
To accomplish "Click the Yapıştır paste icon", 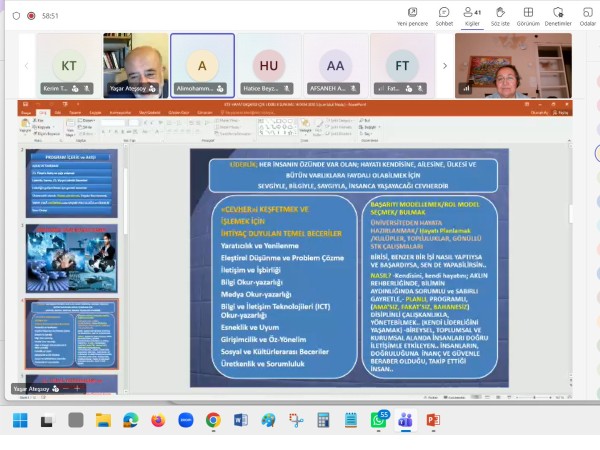I will pyautogui.click(x=25, y=125).
